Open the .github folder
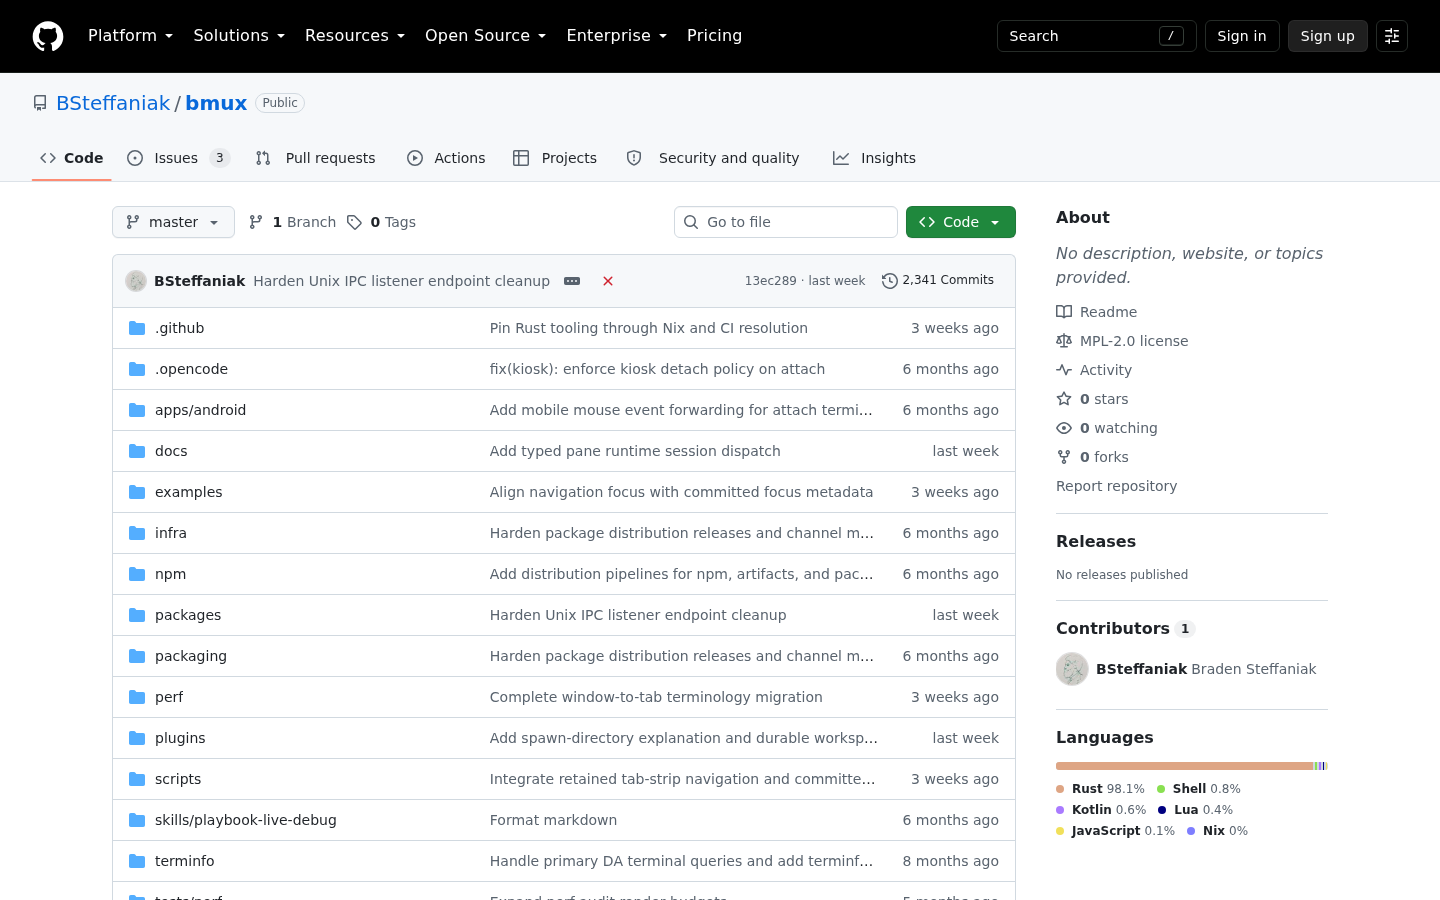1440x900 pixels. click(179, 328)
